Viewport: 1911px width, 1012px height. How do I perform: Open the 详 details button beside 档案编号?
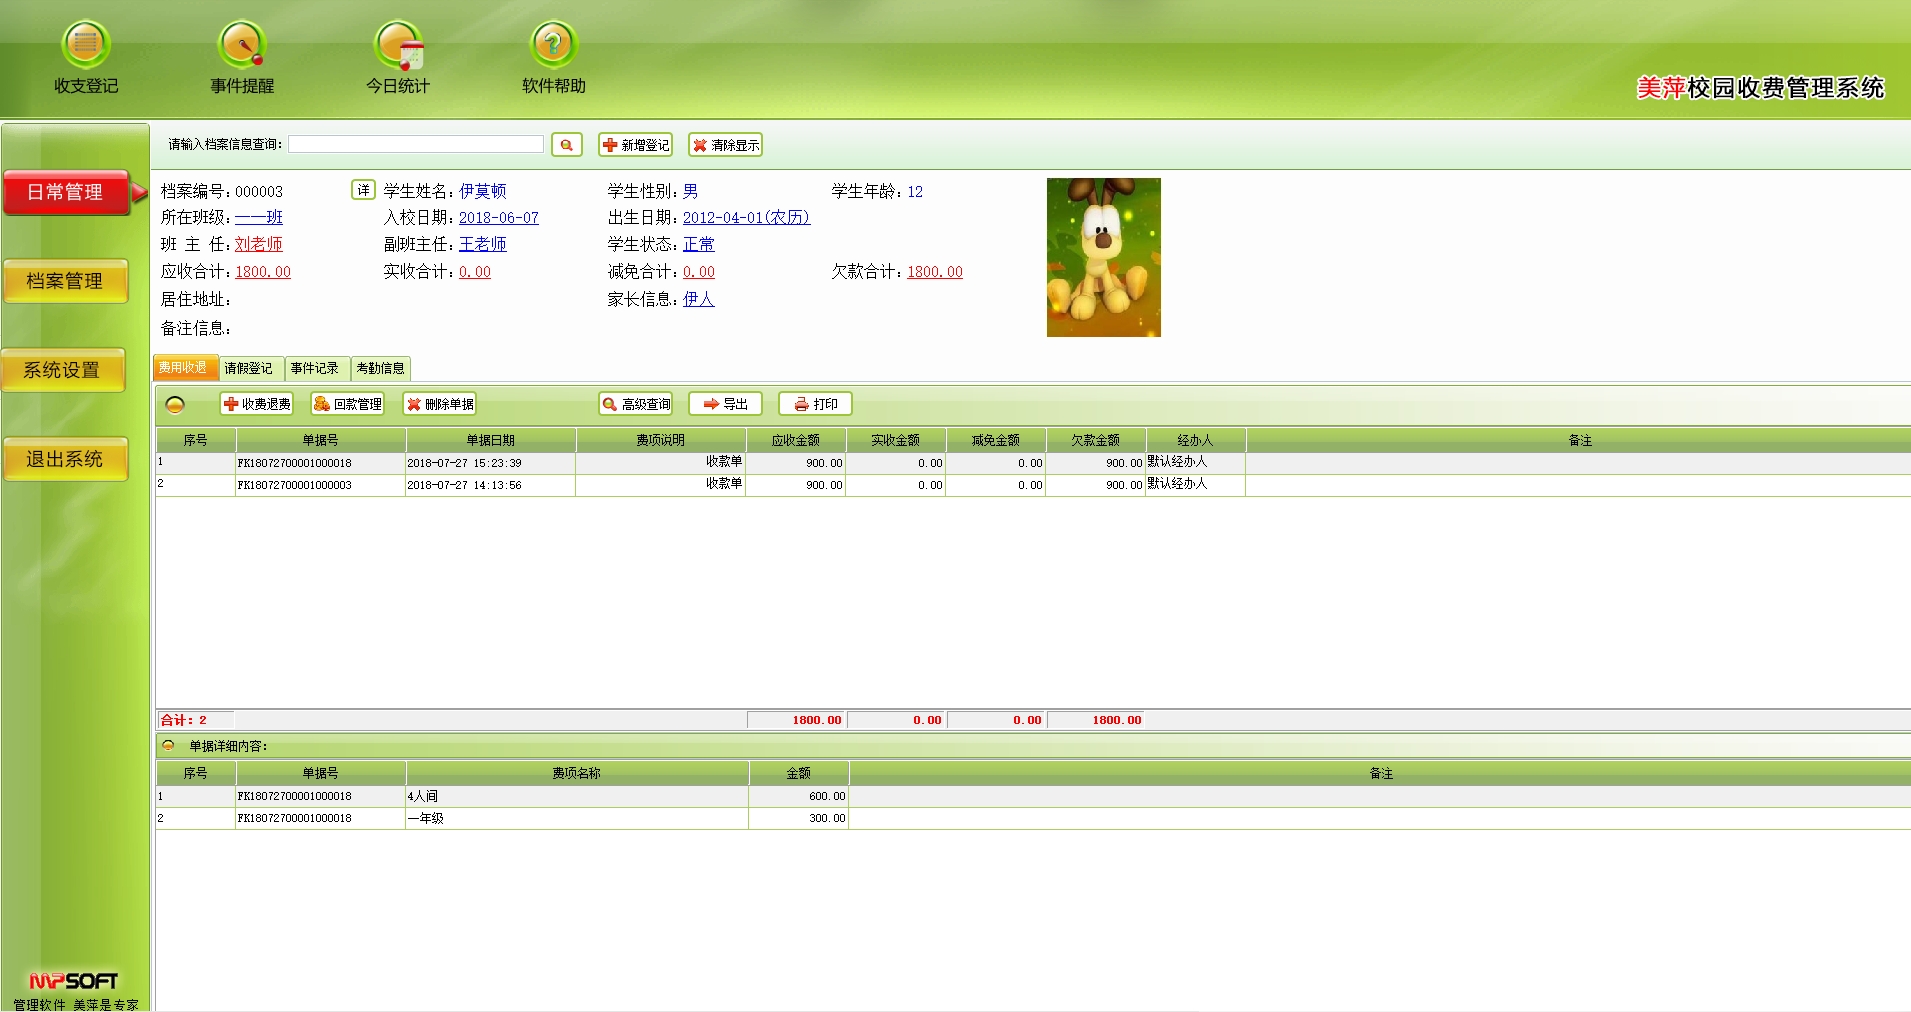363,190
